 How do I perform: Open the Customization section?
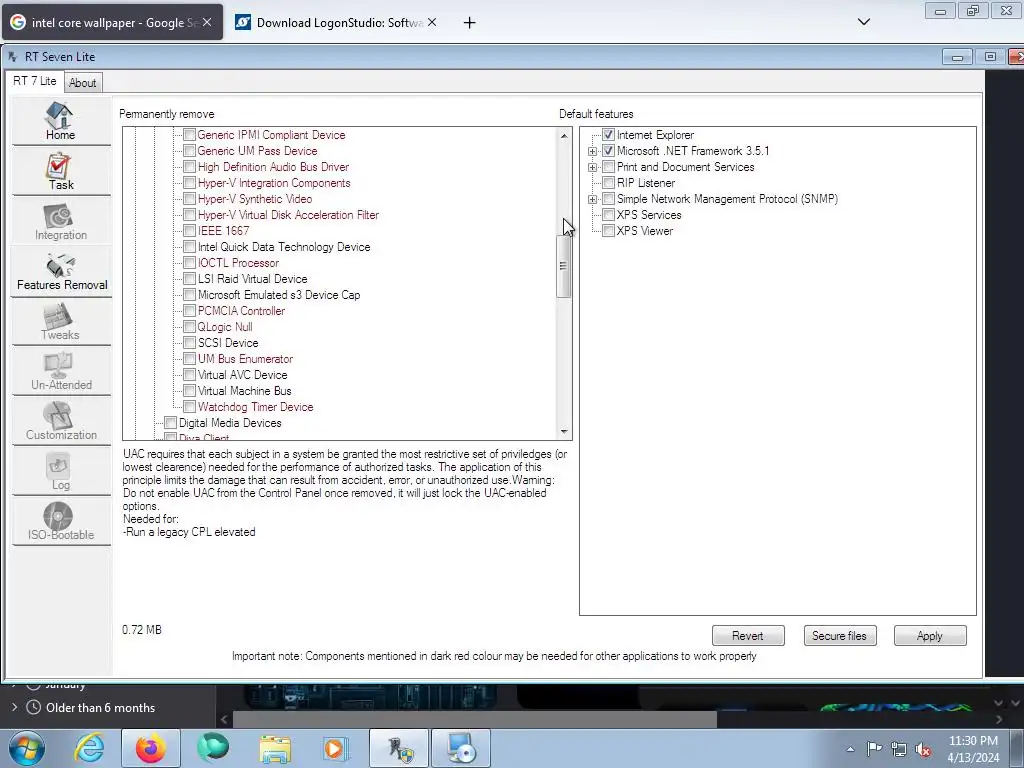pos(61,422)
